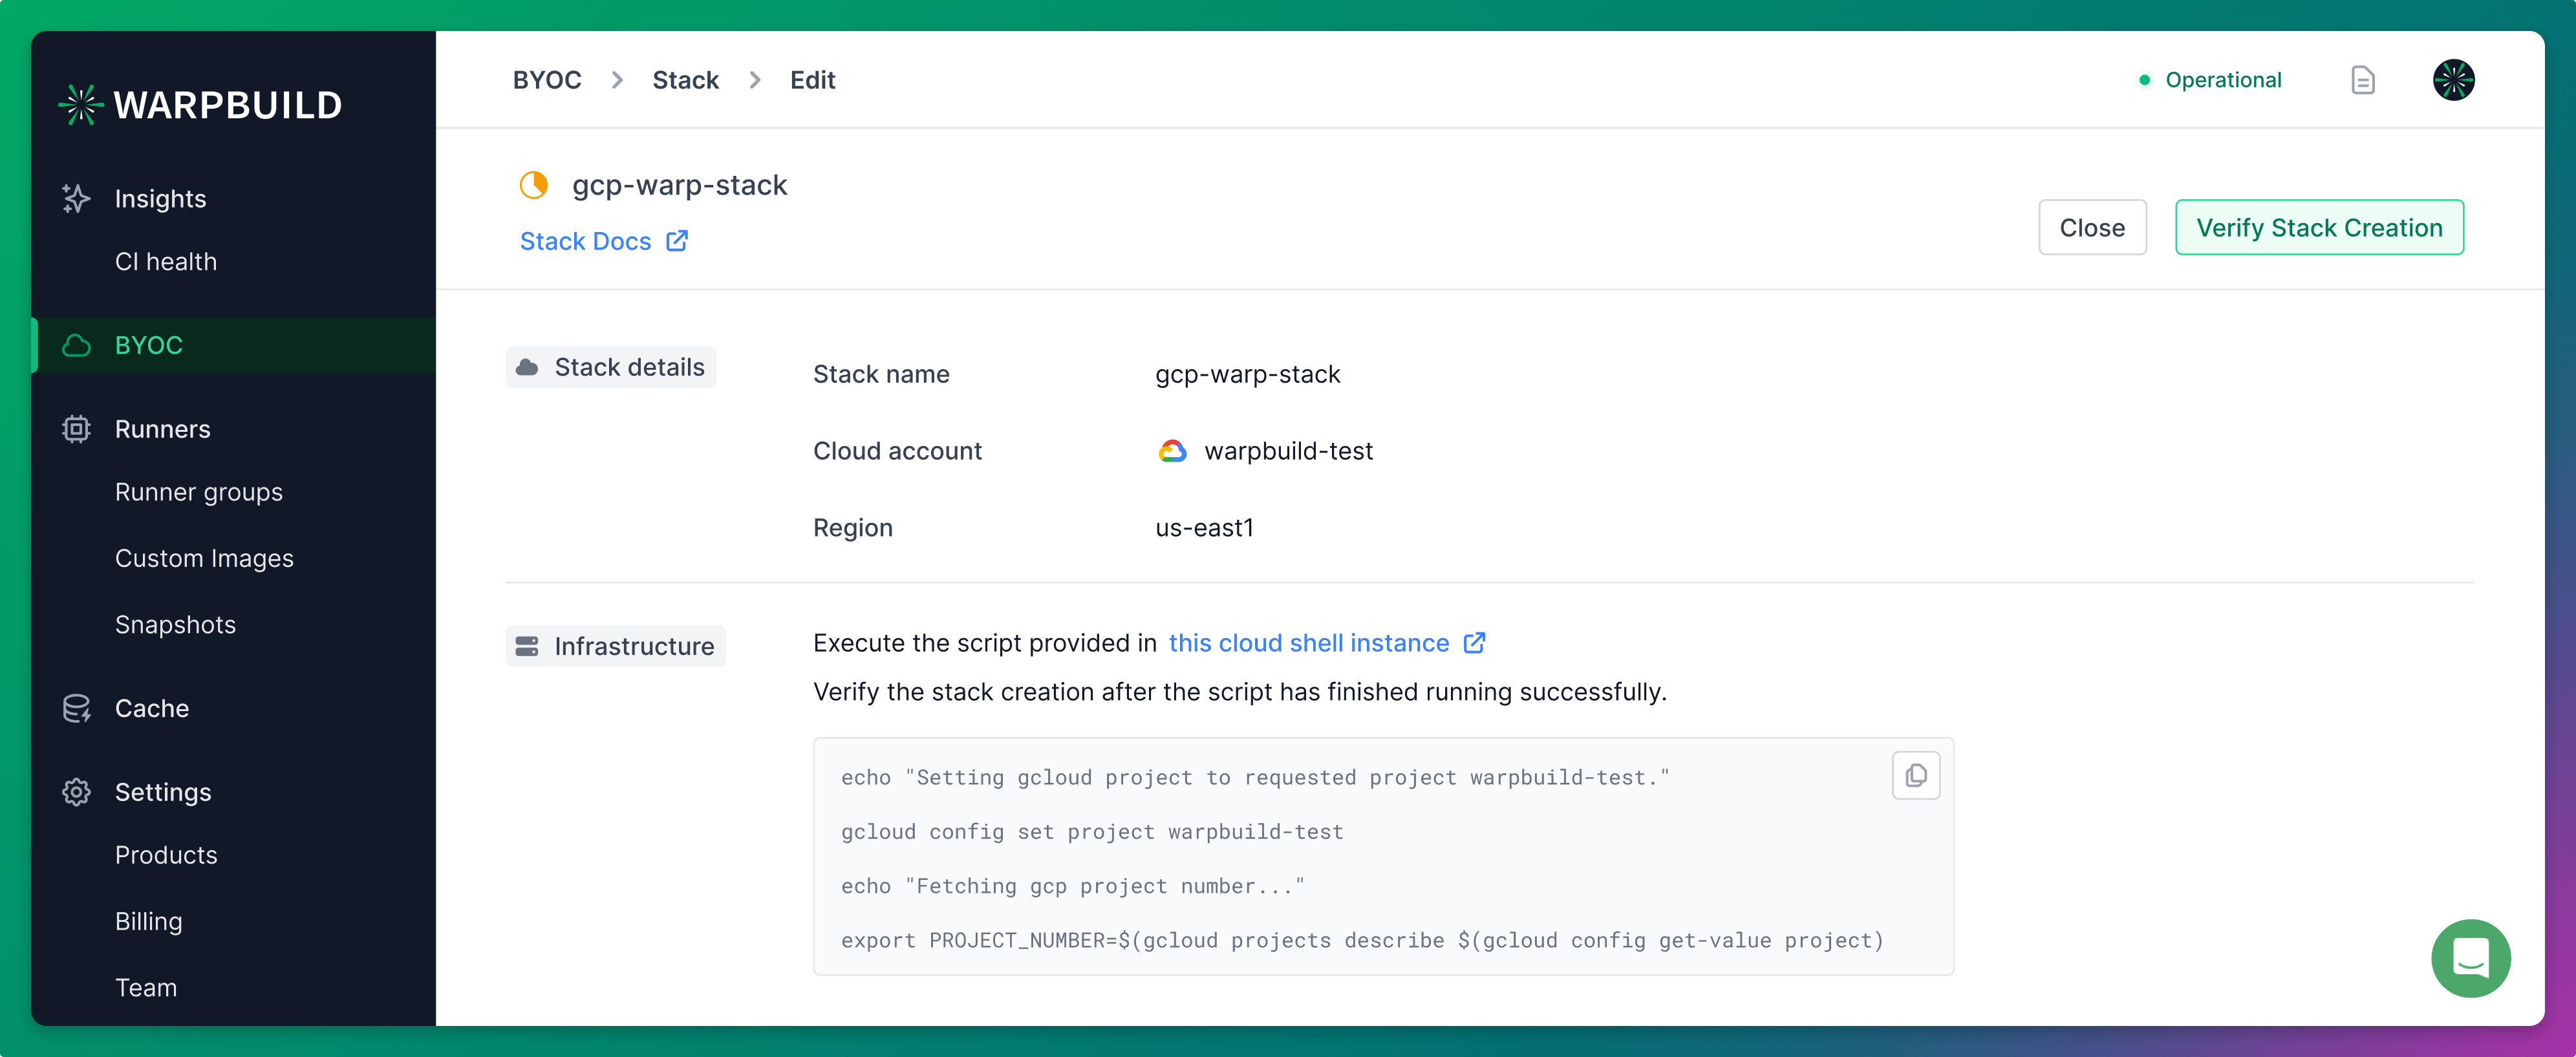Select Runner groups menu item
This screenshot has width=2576, height=1057.
pyautogui.click(x=199, y=491)
